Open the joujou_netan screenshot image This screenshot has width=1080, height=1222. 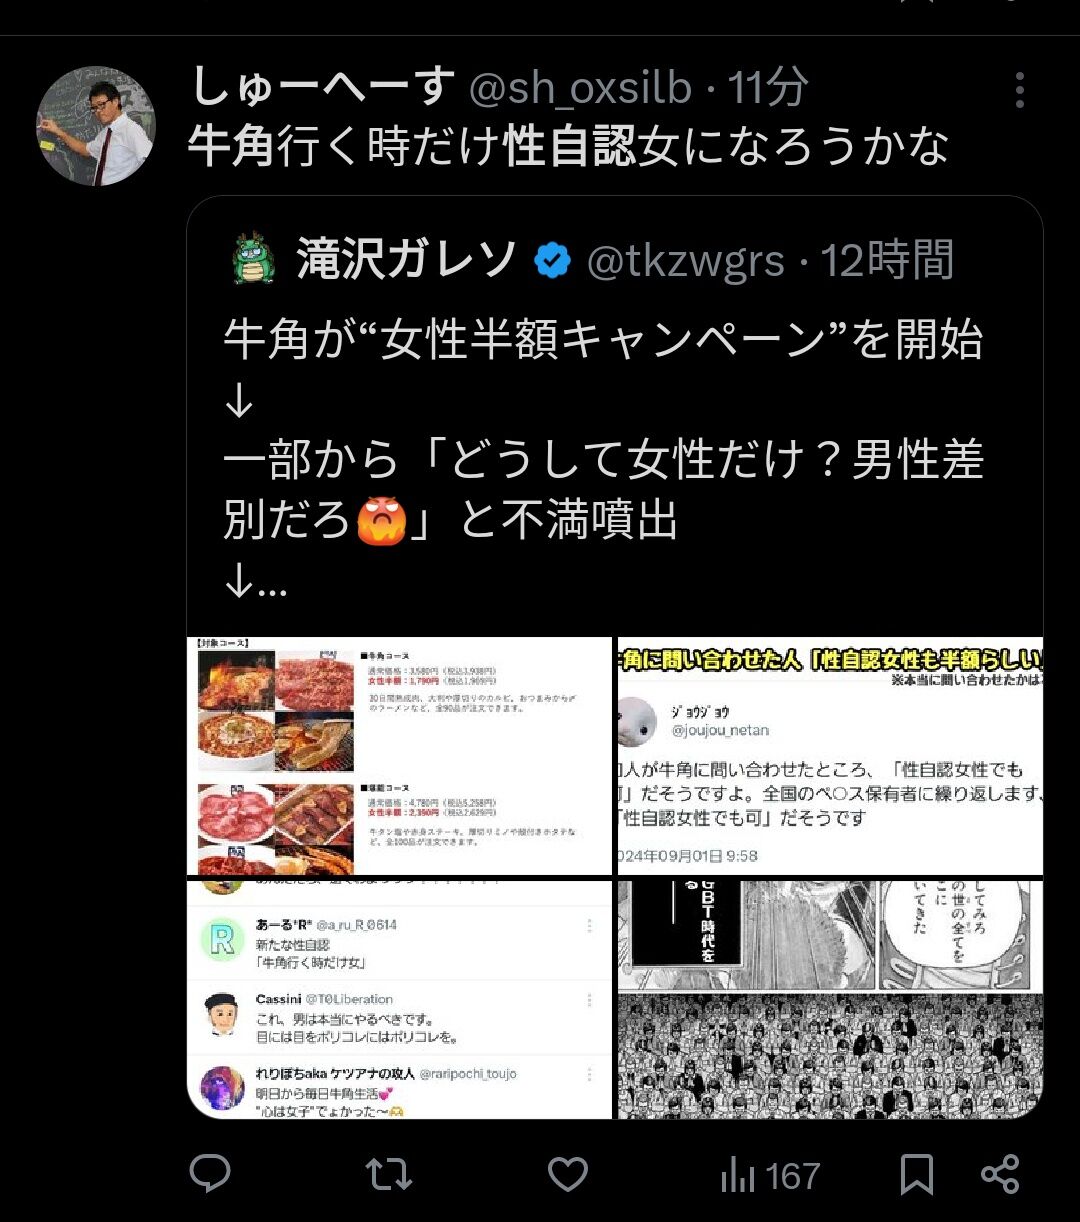(830, 756)
